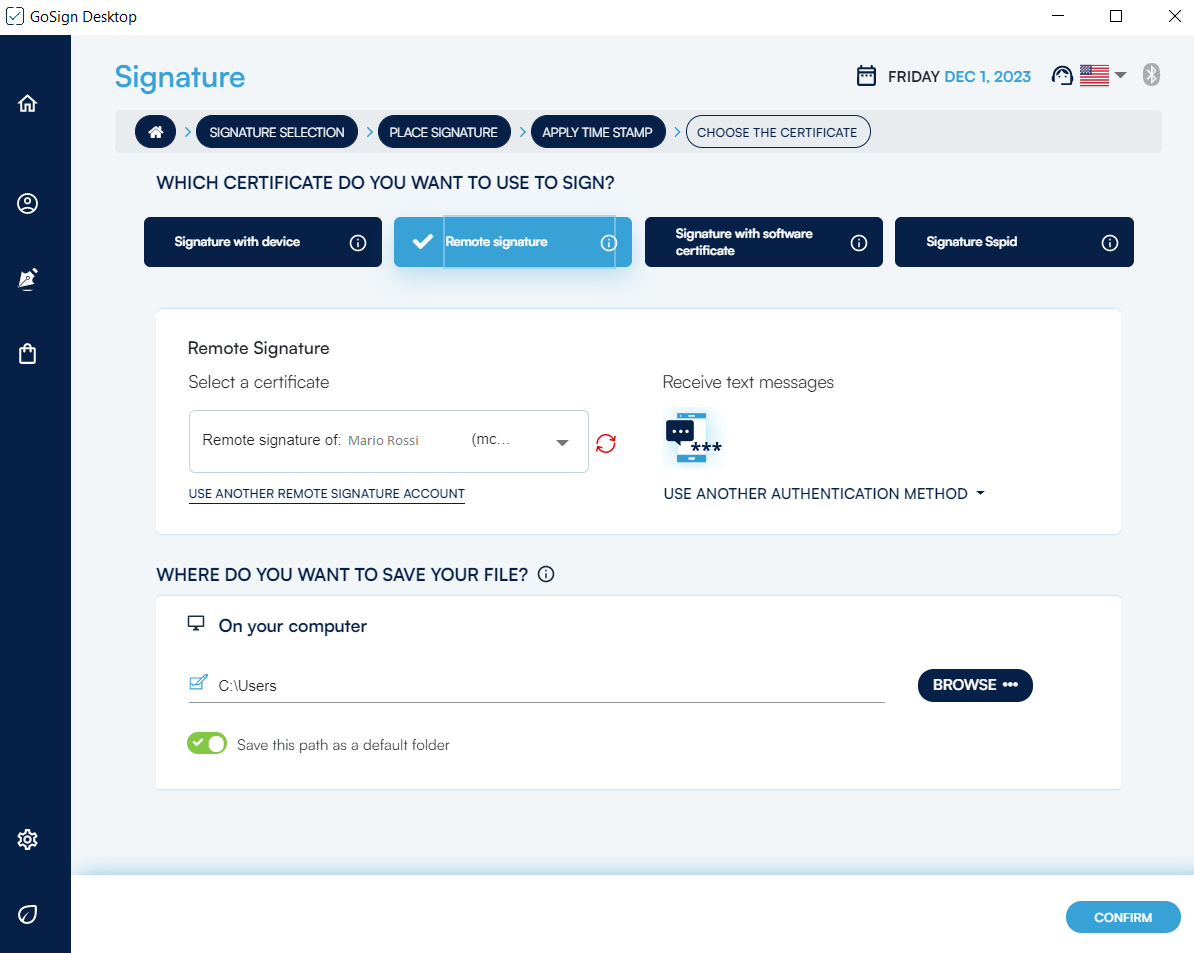Image resolution: width=1194 pixels, height=953 pixels.
Task: Open Home from the left sidebar
Action: click(28, 103)
